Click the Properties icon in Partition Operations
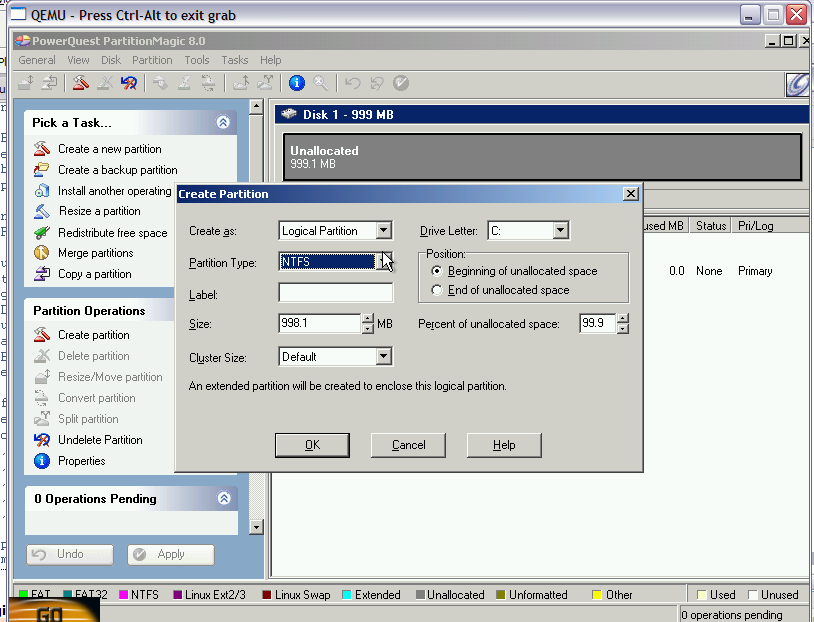Image resolution: width=814 pixels, height=622 pixels. click(x=41, y=461)
